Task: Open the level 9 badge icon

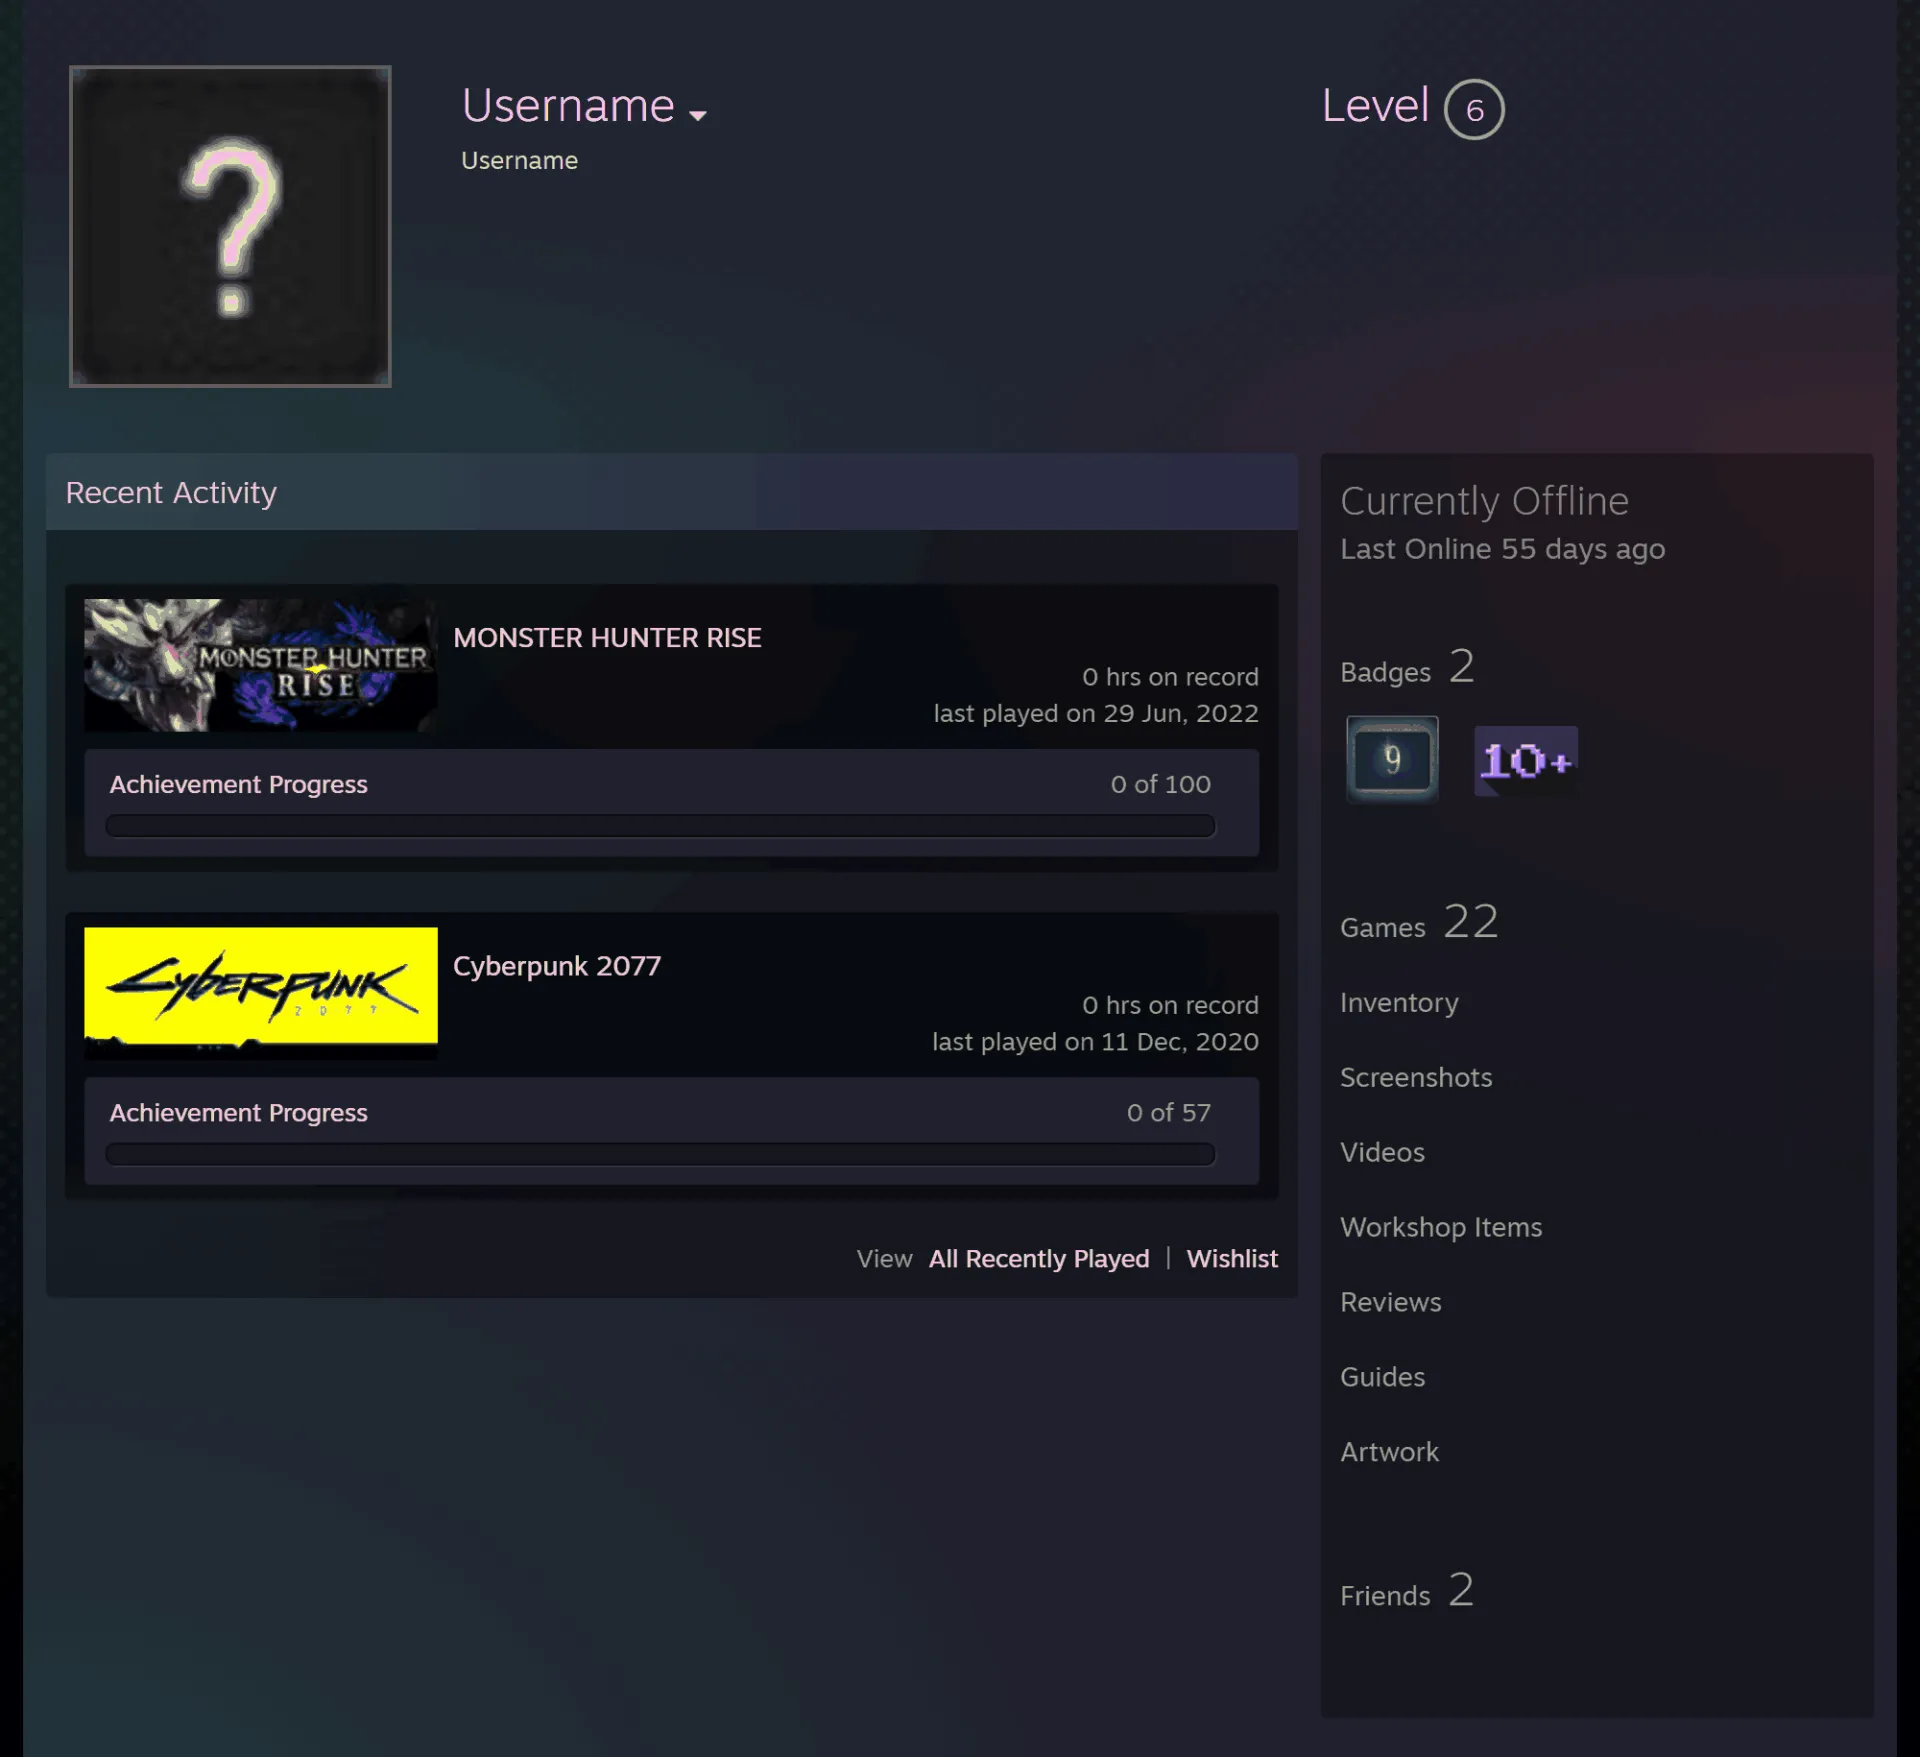Action: click(x=1392, y=759)
